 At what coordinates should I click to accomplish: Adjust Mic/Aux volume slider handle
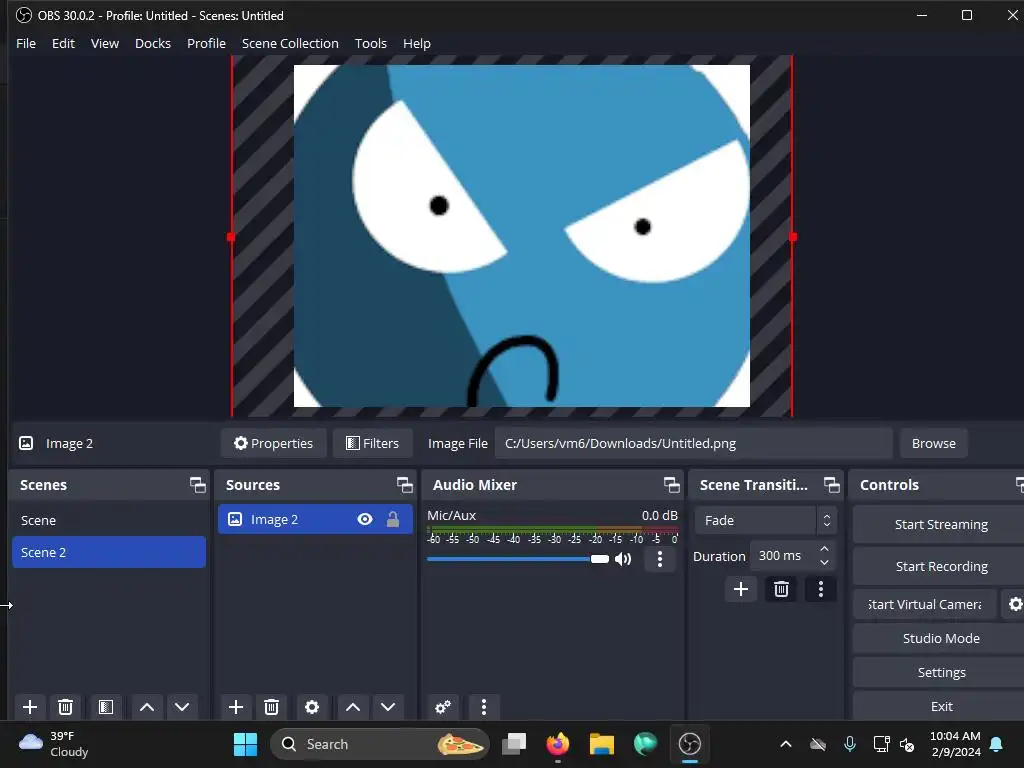(x=600, y=559)
